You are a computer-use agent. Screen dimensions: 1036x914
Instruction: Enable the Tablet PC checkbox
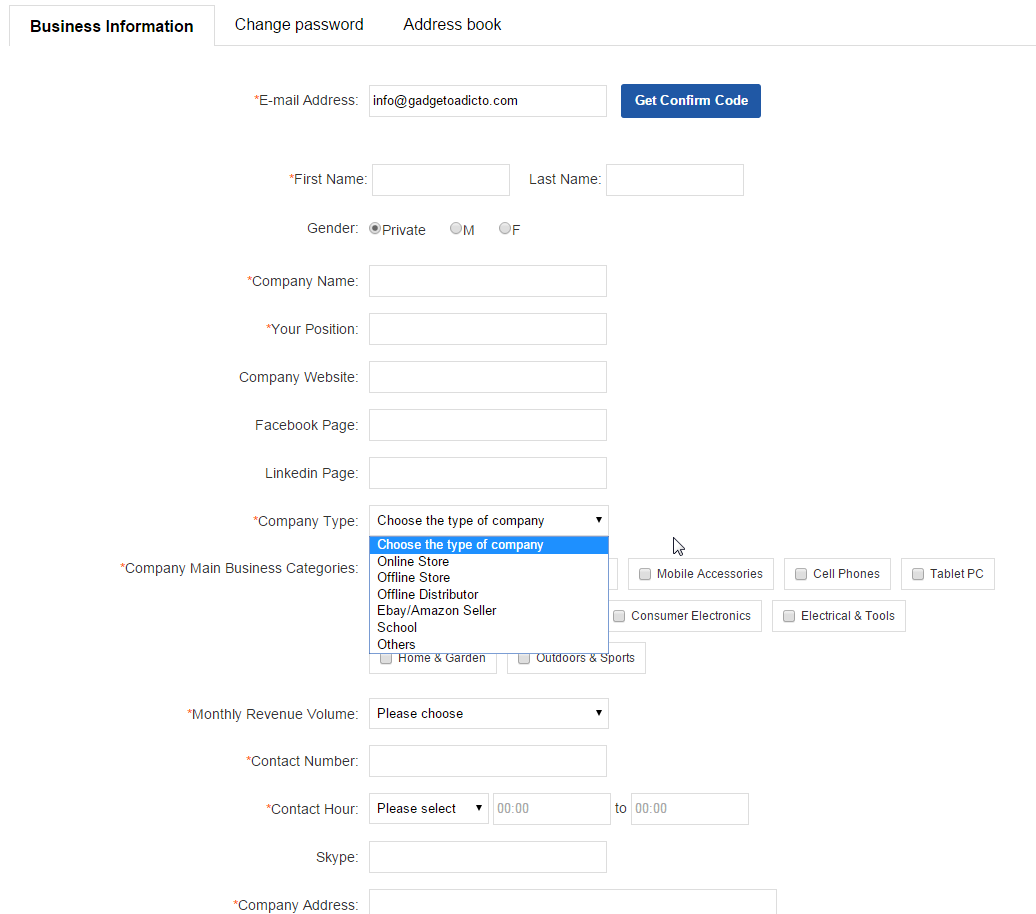tap(918, 574)
